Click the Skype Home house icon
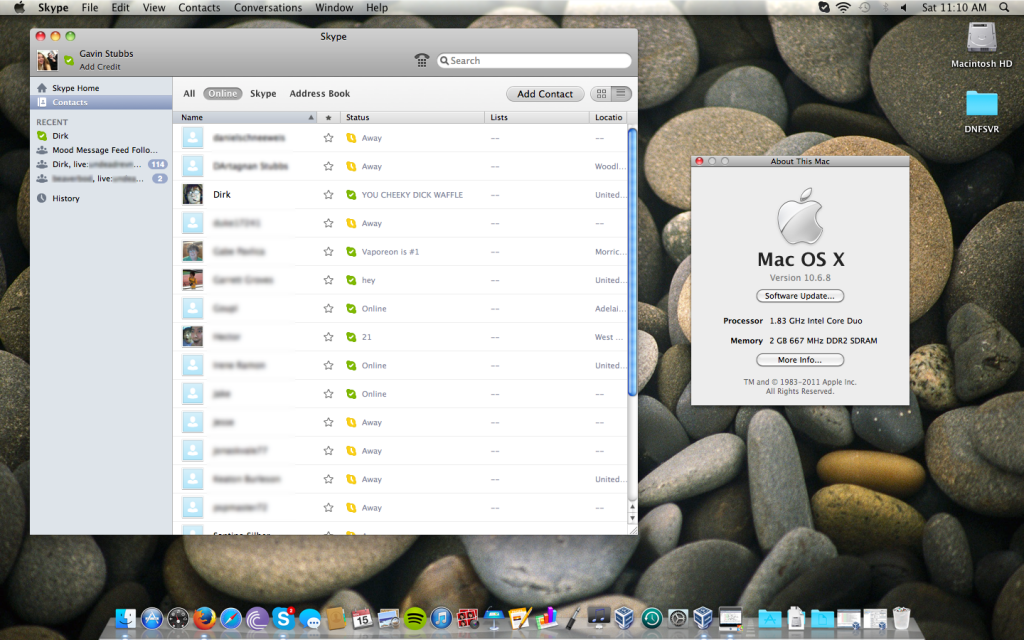Image resolution: width=1024 pixels, height=640 pixels. (42, 88)
